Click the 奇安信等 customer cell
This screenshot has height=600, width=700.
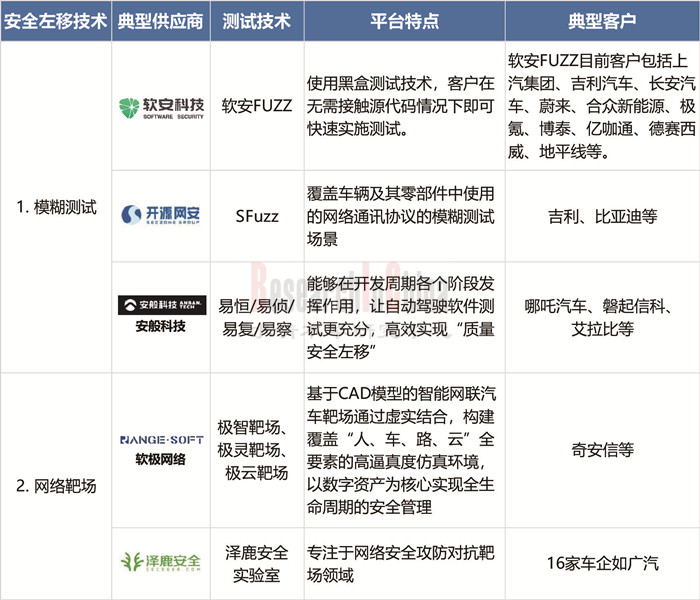(x=602, y=450)
